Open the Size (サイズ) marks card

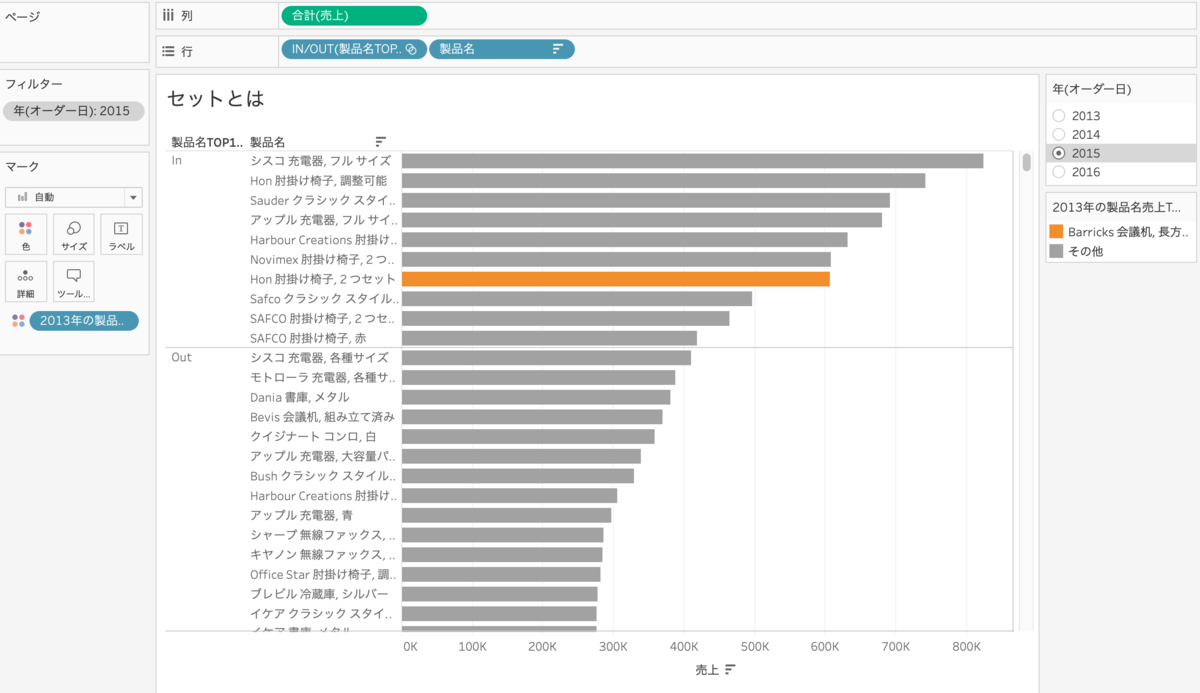pyautogui.click(x=74, y=234)
